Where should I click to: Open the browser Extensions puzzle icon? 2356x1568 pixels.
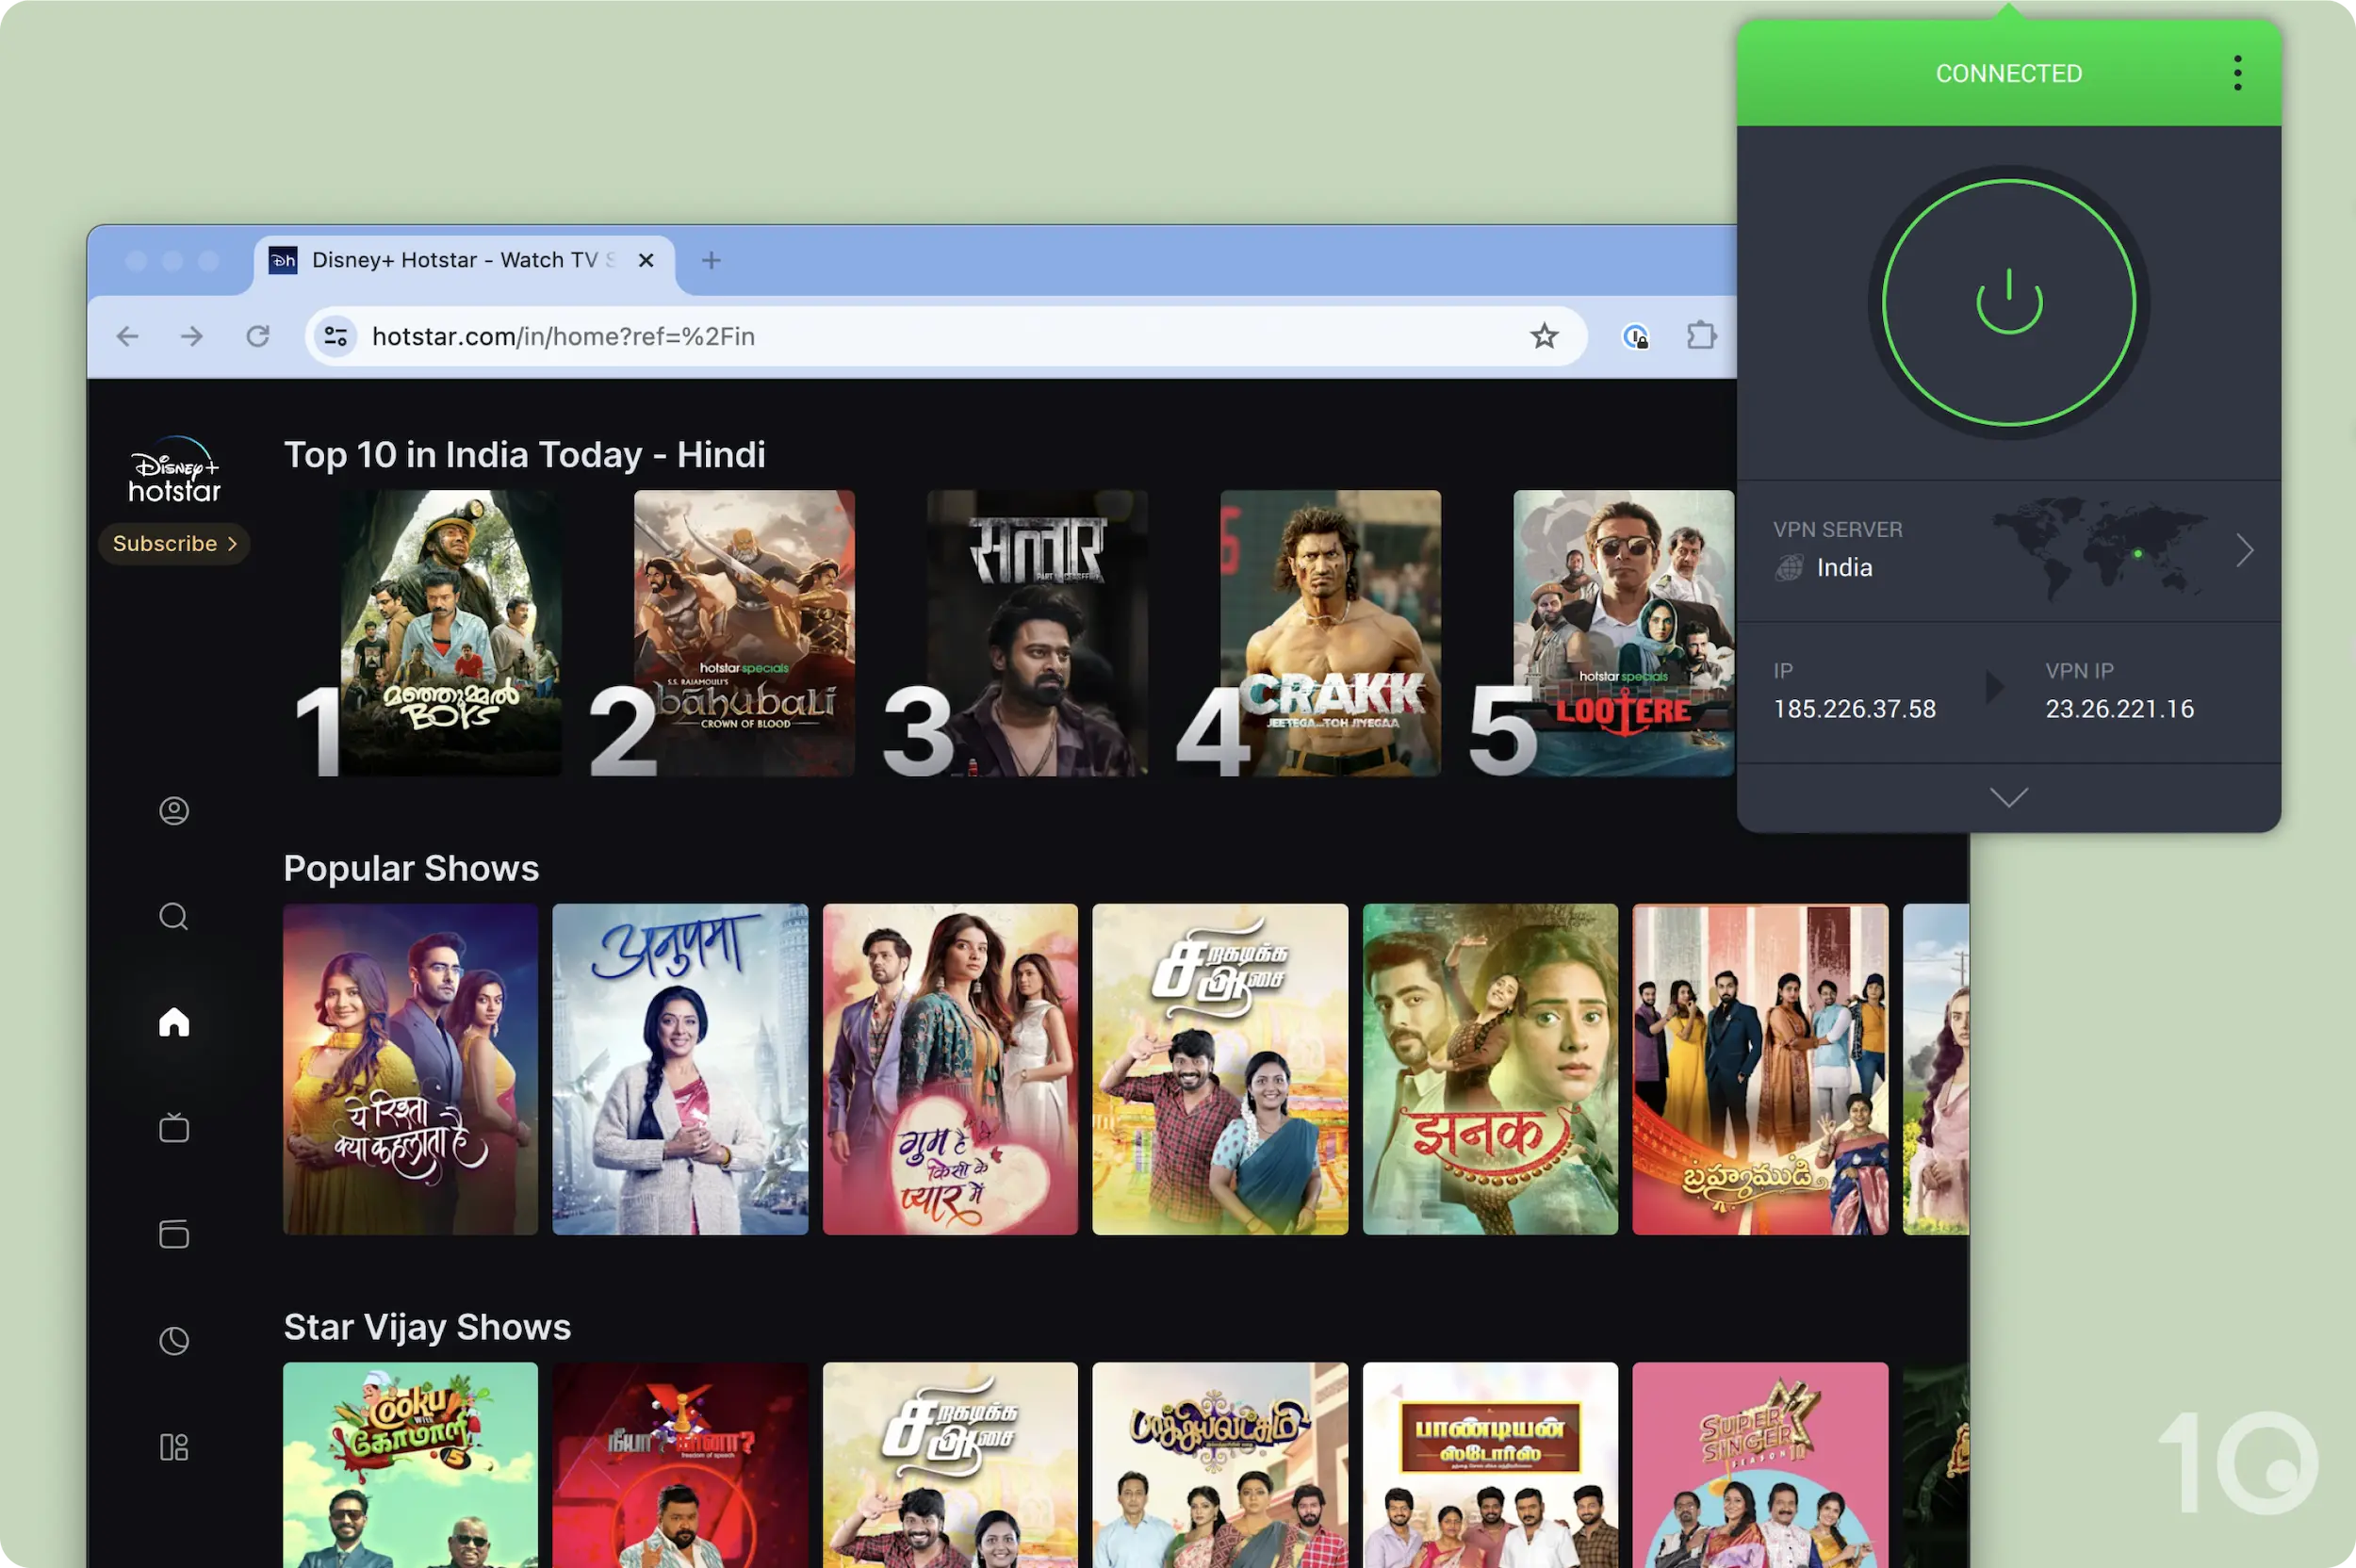(x=1701, y=336)
